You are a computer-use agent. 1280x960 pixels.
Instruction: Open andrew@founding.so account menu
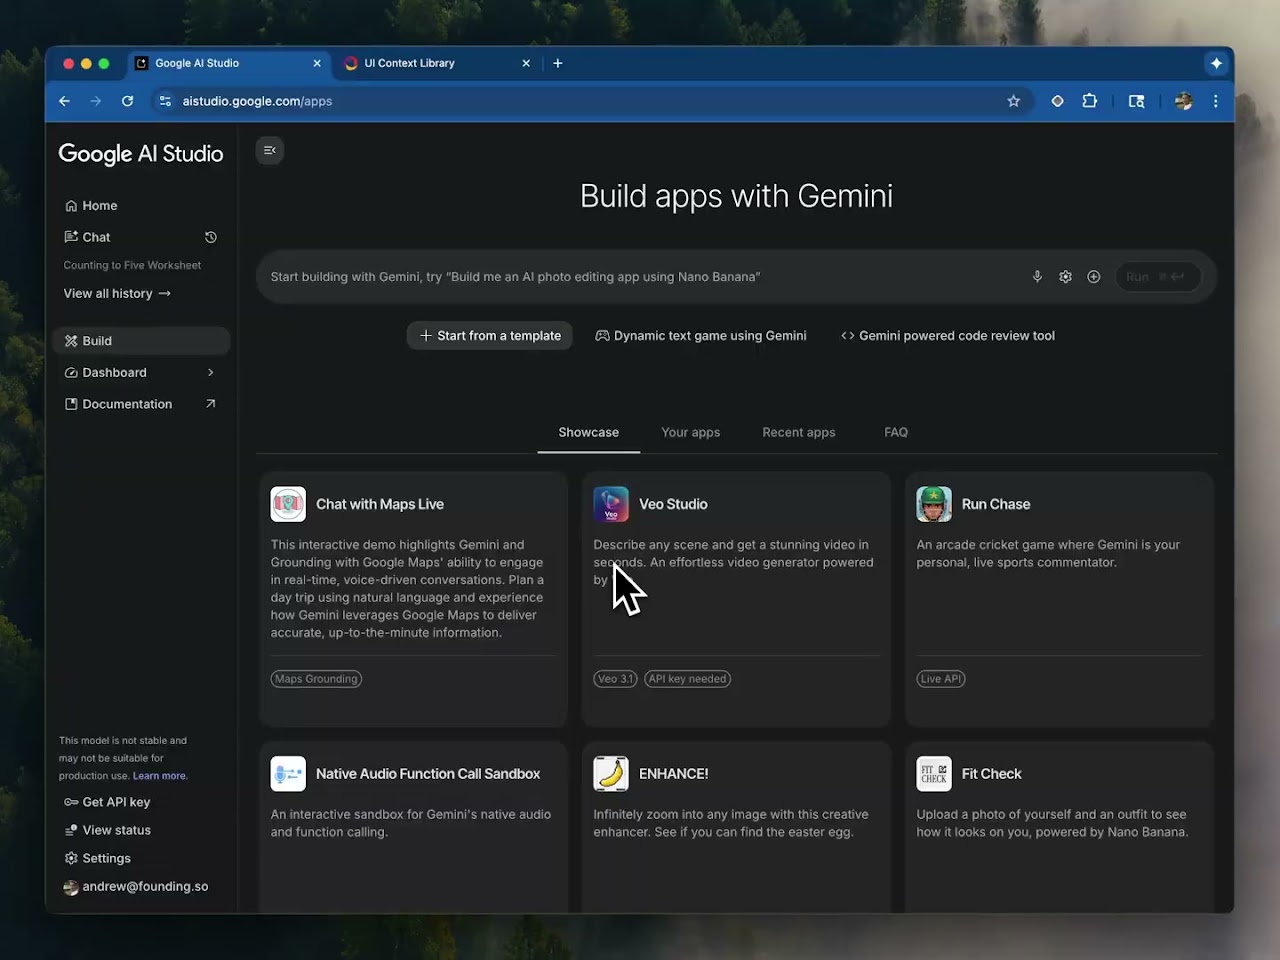pyautogui.click(x=136, y=887)
